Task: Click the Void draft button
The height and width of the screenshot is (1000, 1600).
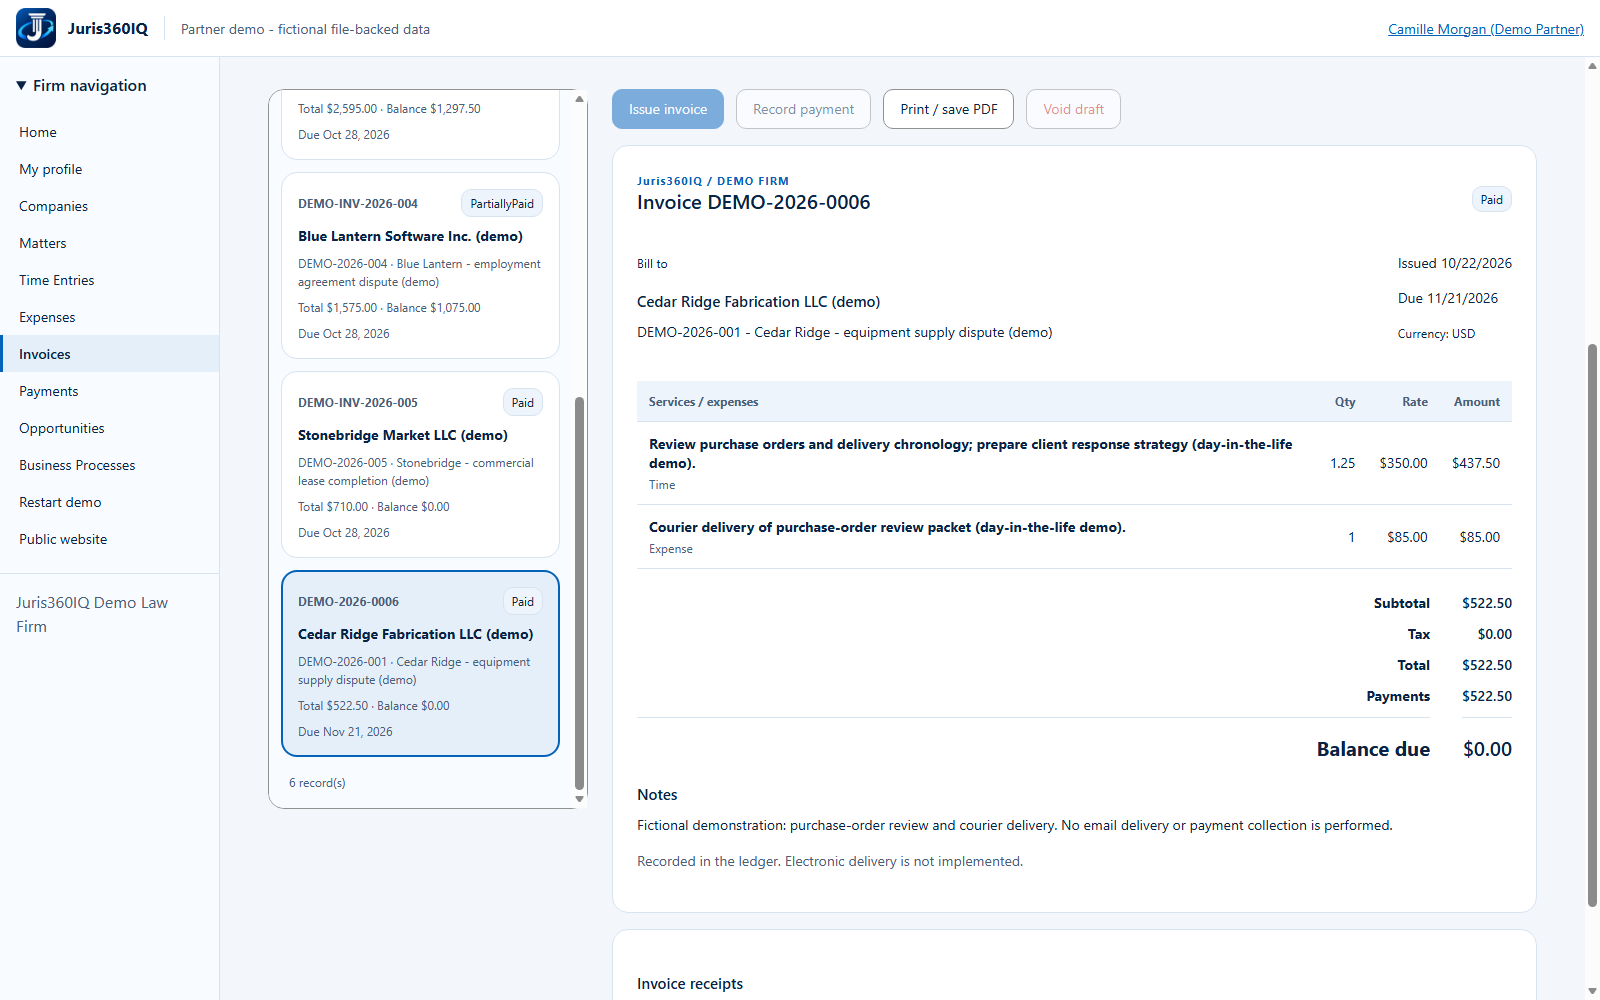Action: point(1073,109)
